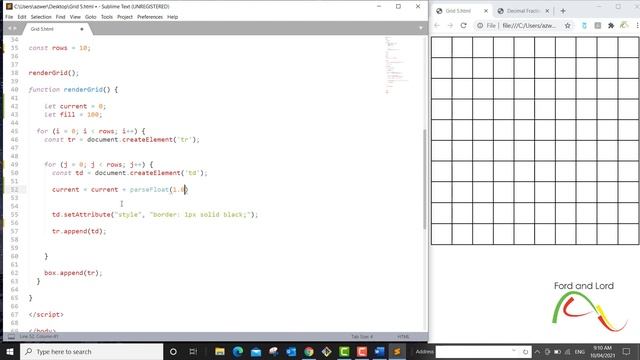Go back in Chrome
This screenshot has width=640, height=360.
point(437,25)
